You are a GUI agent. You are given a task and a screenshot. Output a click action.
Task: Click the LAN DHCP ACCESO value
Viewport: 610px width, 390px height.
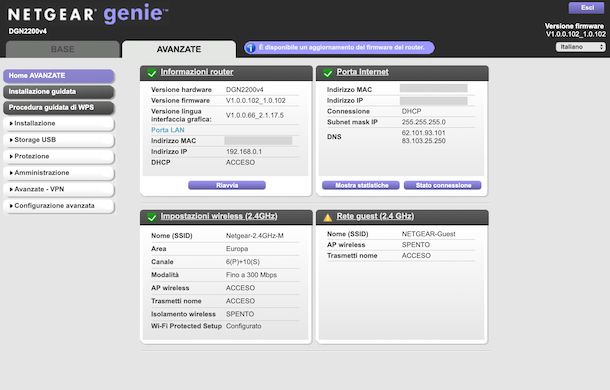pyautogui.click(x=240, y=163)
